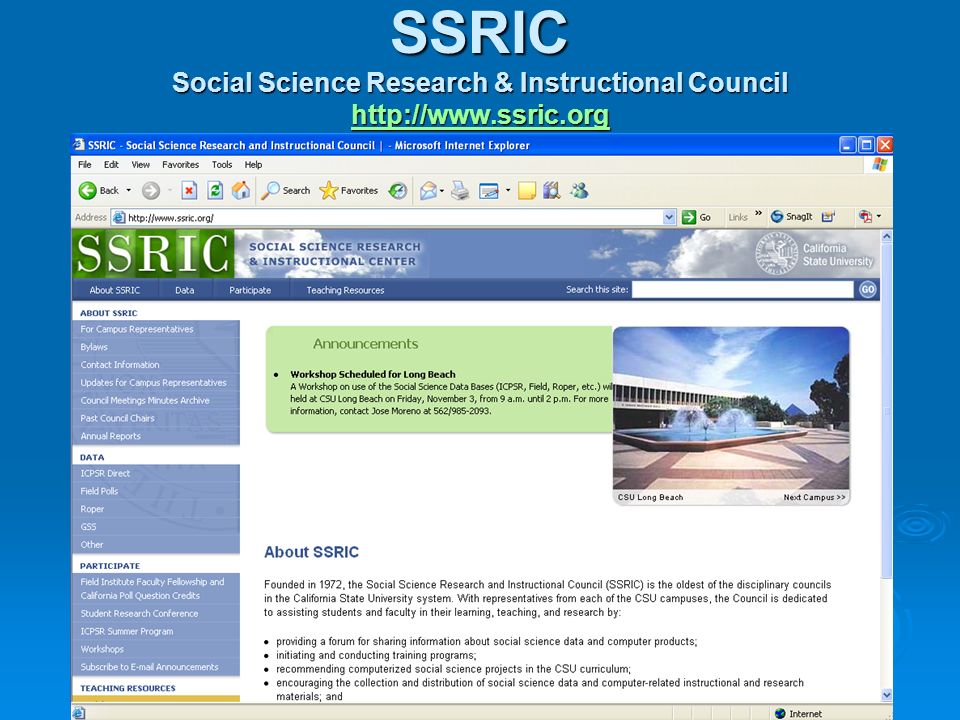Open the Mail button dropdown arrow
960x720 pixels.
tap(442, 191)
